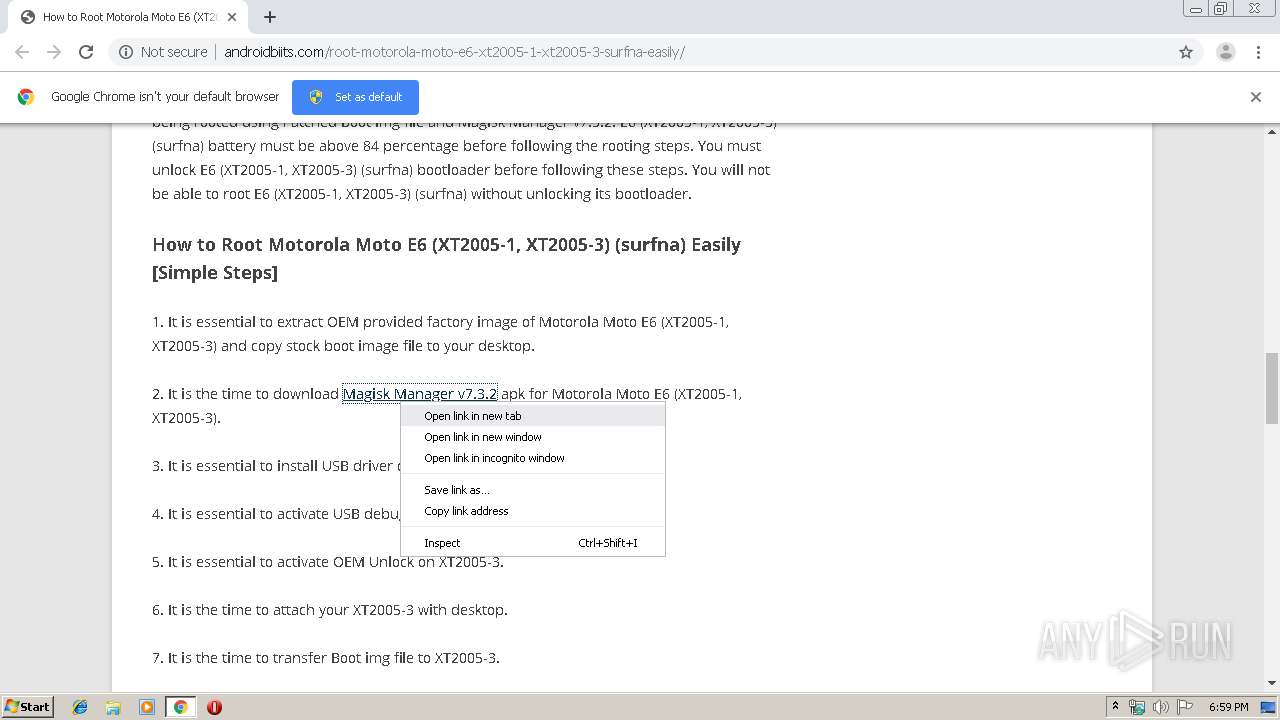1280x720 pixels.
Task: Open Windows Explorer folder in taskbar
Action: (113, 707)
